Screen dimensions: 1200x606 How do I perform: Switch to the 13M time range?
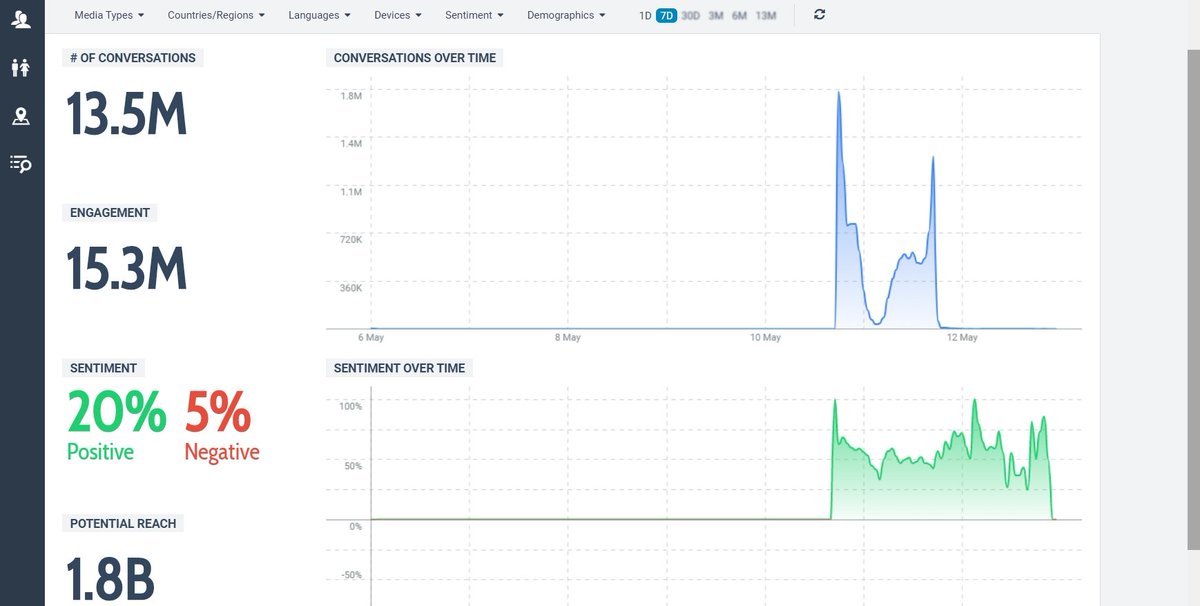tap(765, 15)
